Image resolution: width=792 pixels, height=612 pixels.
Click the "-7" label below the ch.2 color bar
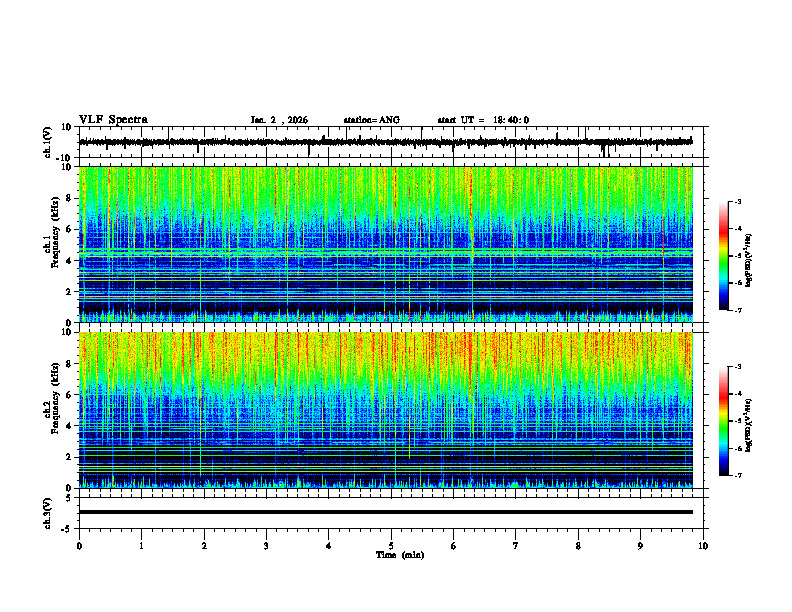pyautogui.click(x=737, y=476)
